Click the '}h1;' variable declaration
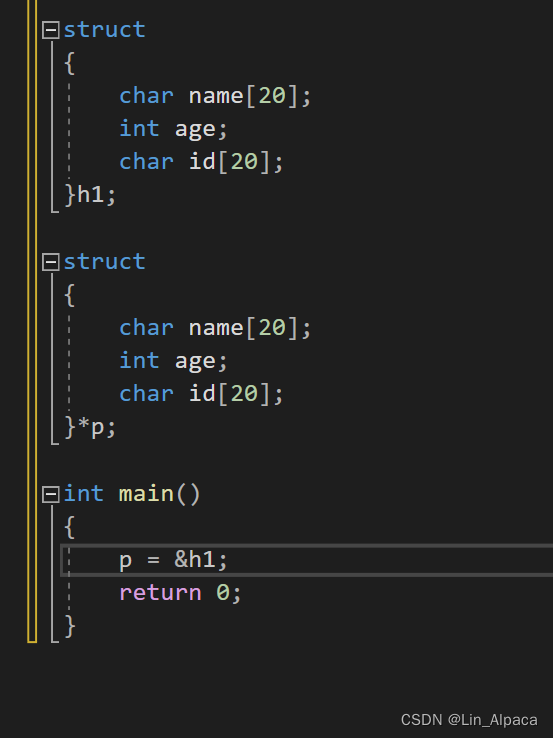553x738 pixels. [90, 195]
